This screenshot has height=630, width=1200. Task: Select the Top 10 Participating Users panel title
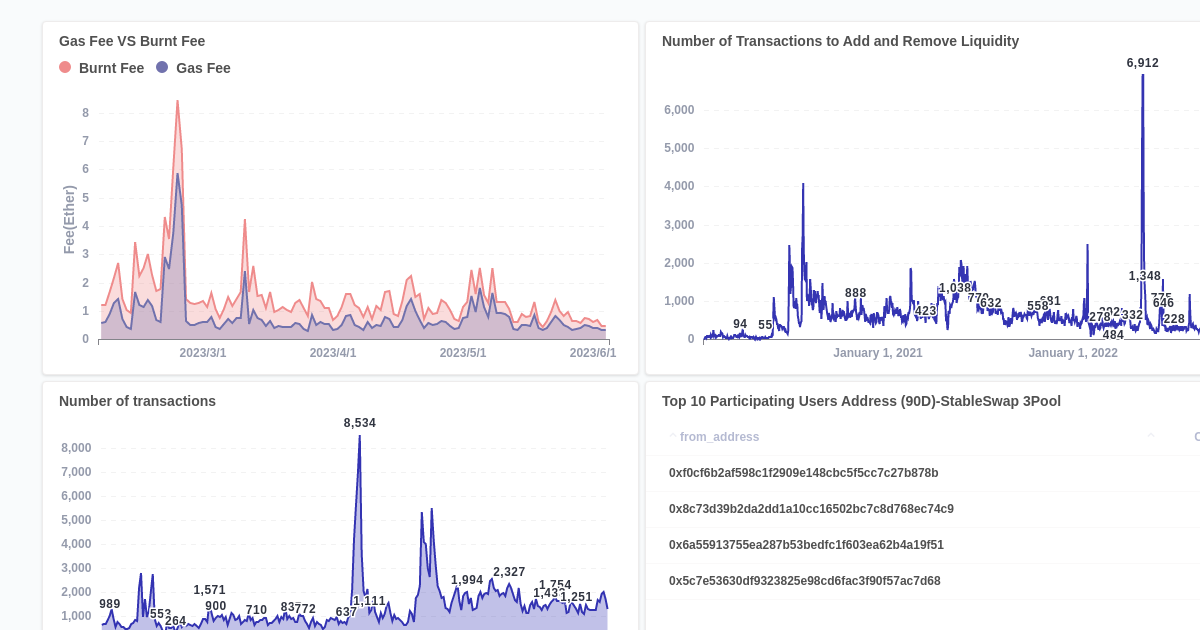click(861, 401)
